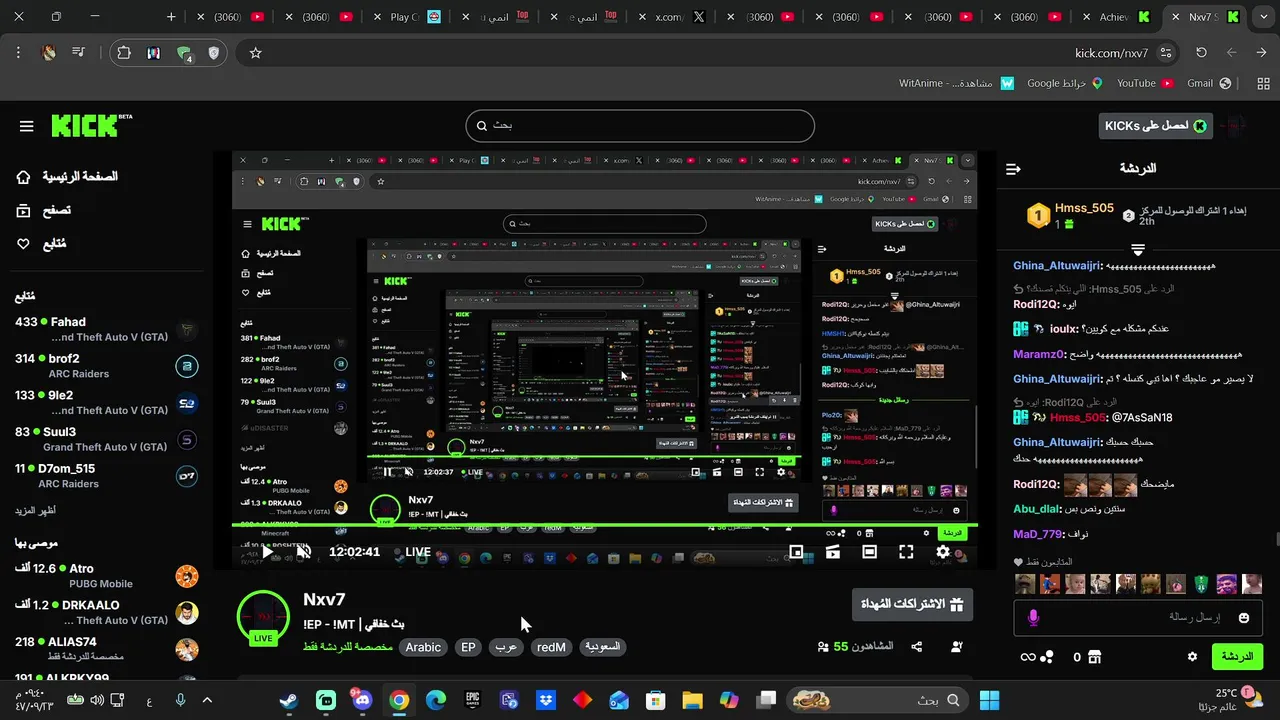Click Hmss_505 top gifter entry
The image size is (1280, 720).
pyautogui.click(x=1070, y=215)
